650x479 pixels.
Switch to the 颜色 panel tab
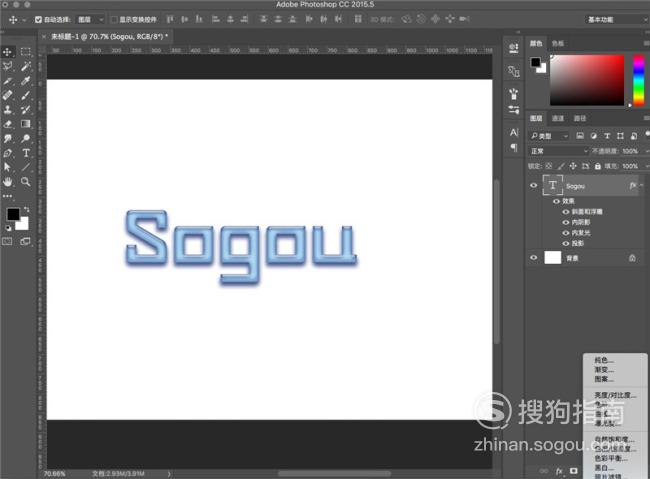pyautogui.click(x=536, y=43)
